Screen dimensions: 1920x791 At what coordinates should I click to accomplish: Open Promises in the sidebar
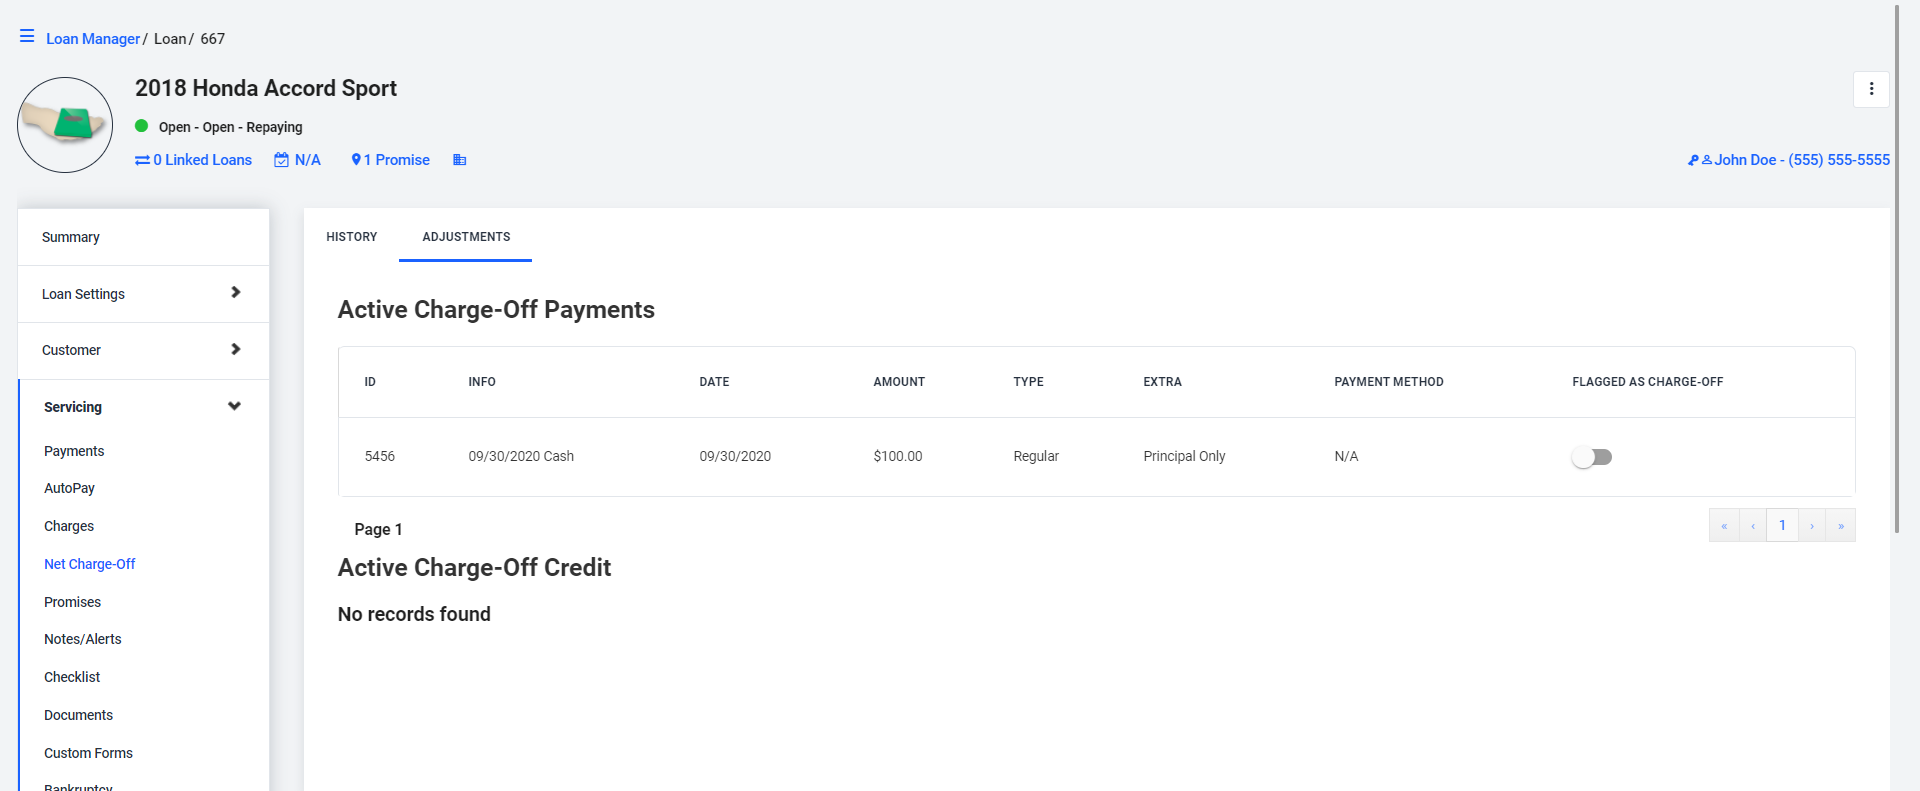click(72, 602)
